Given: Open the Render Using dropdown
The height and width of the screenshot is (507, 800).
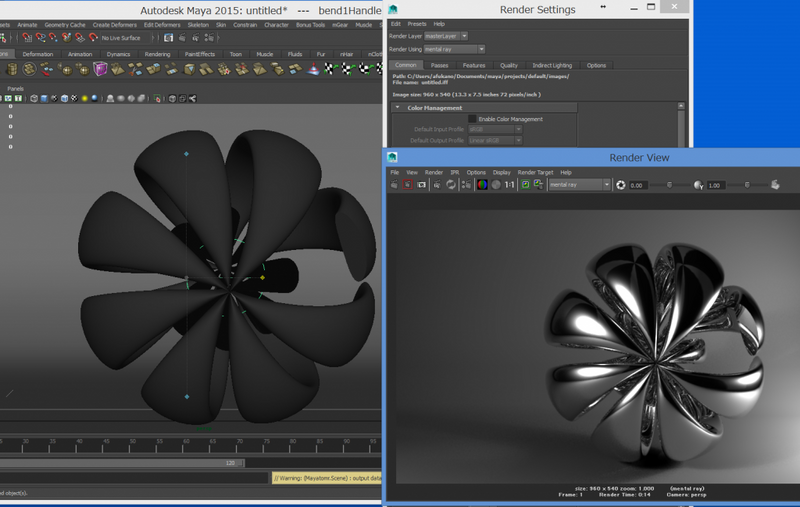Looking at the screenshot, I should (453, 48).
